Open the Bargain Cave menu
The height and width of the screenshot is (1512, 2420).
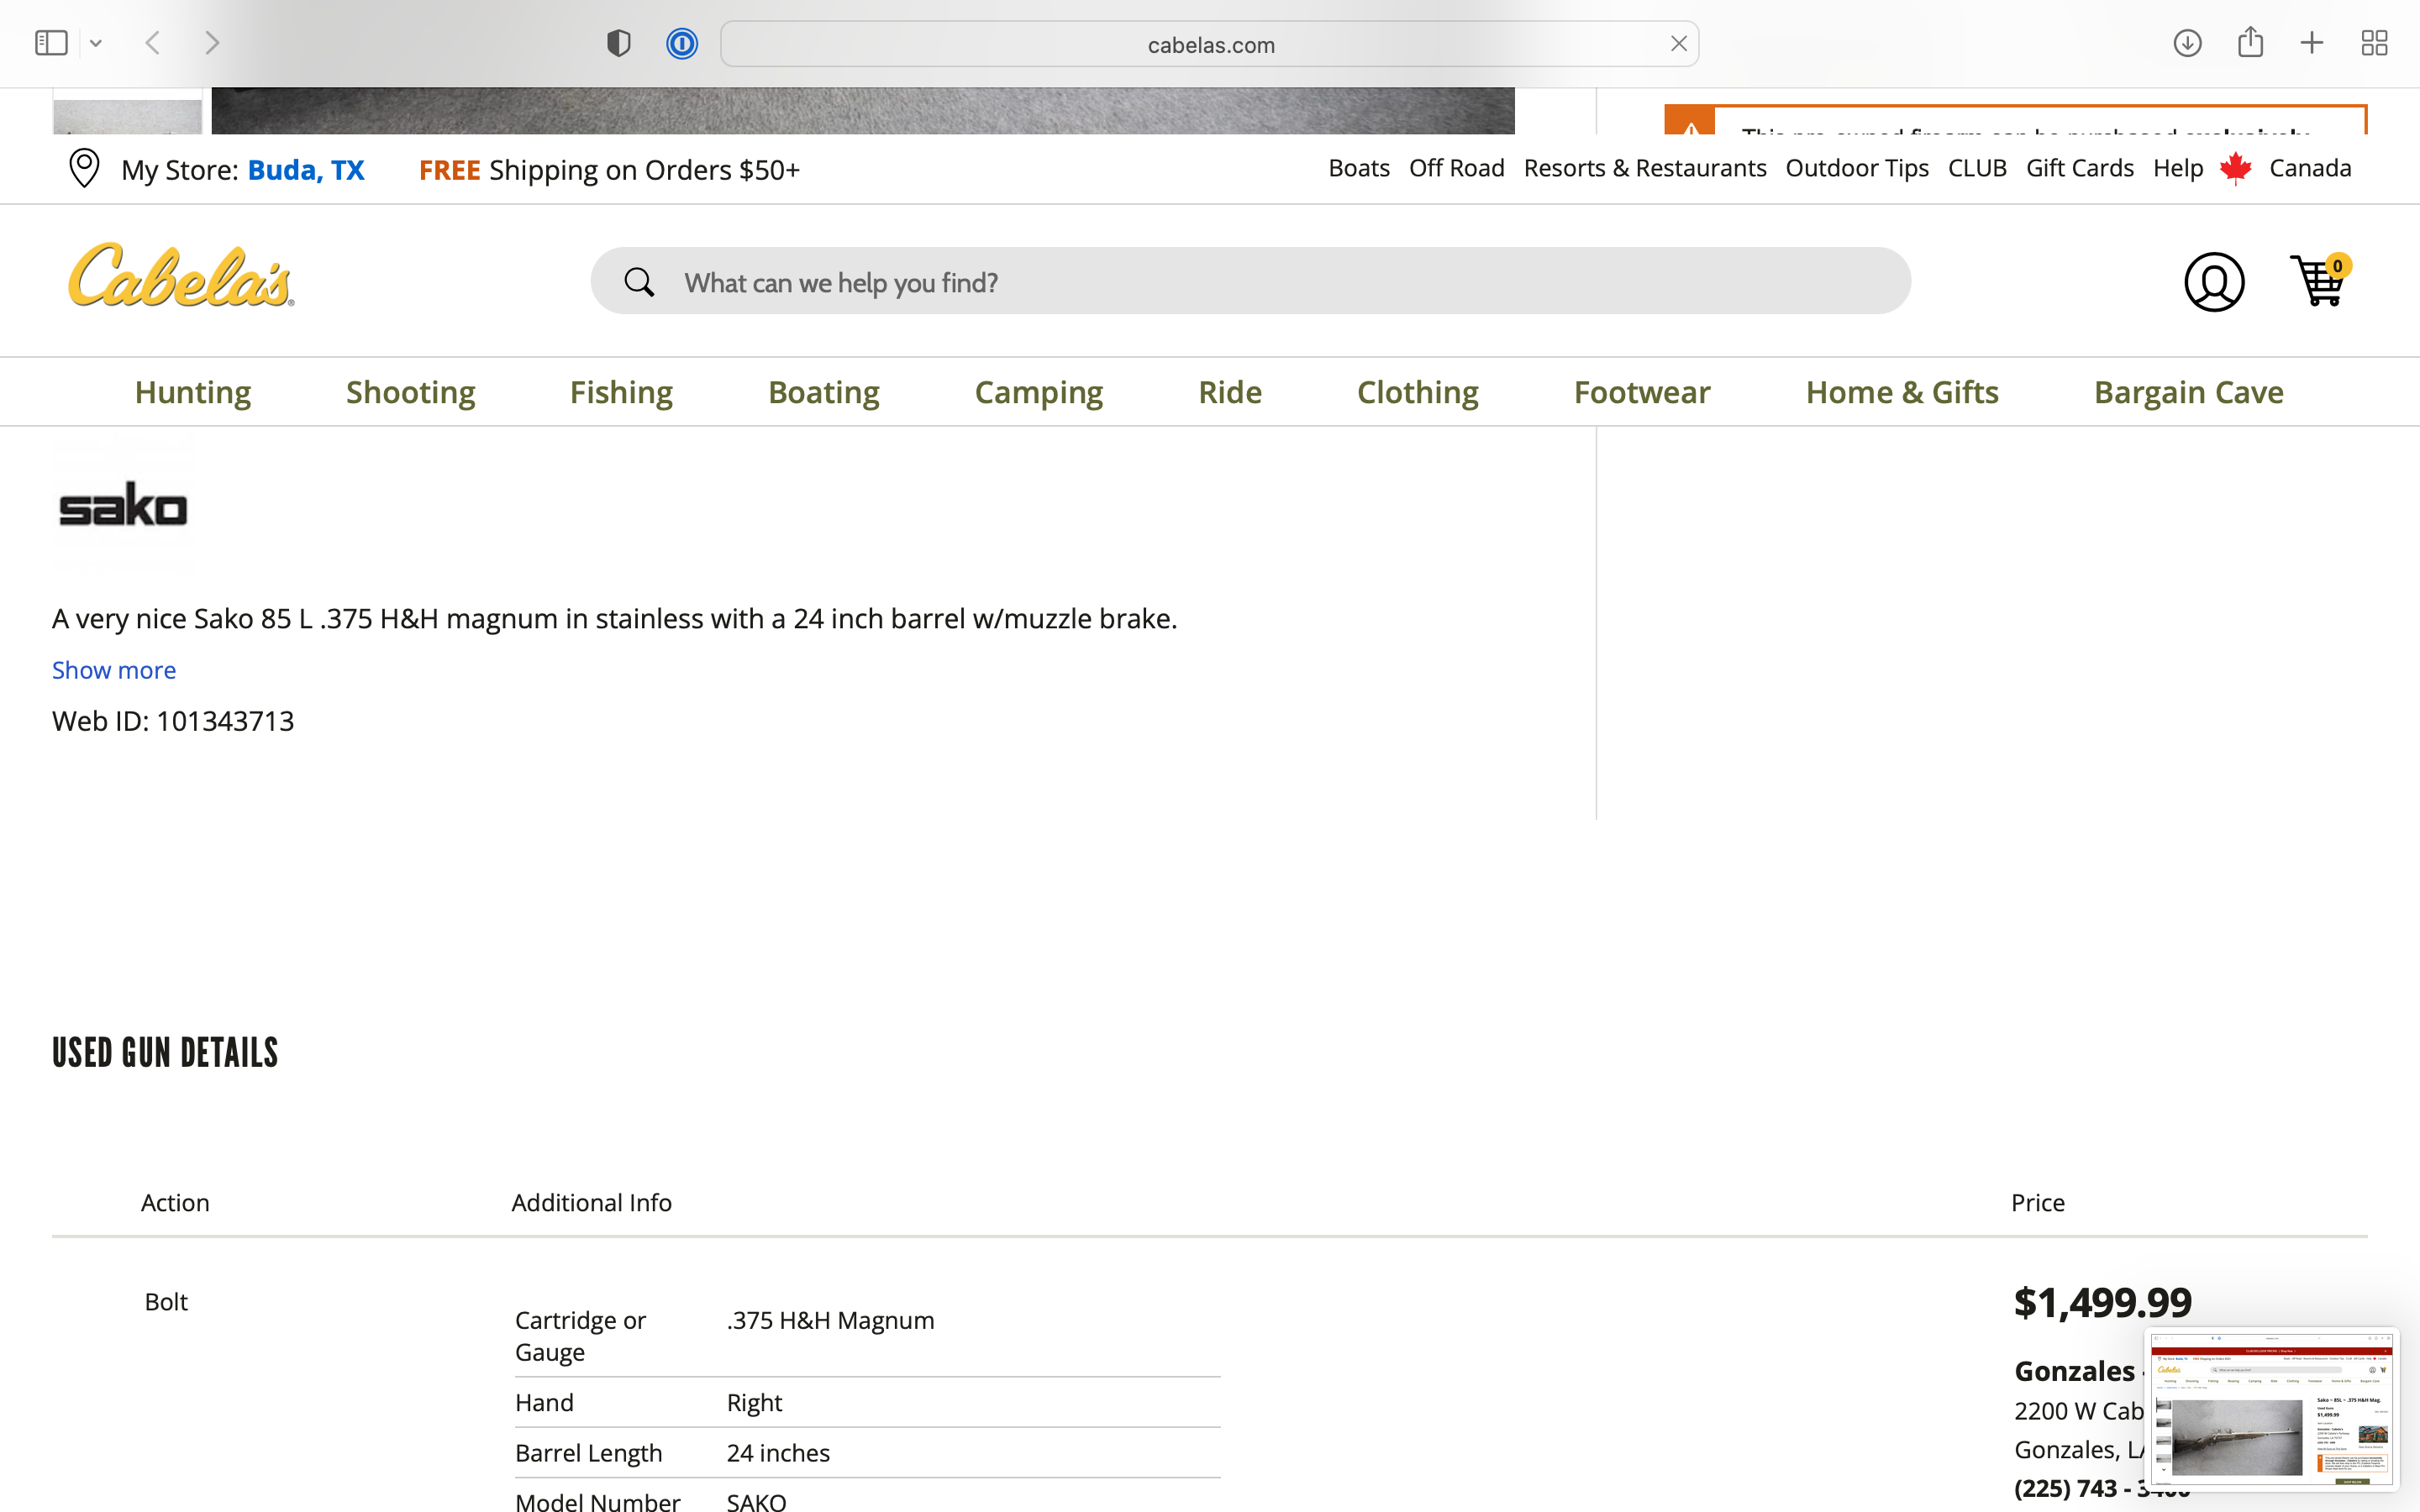[2189, 392]
